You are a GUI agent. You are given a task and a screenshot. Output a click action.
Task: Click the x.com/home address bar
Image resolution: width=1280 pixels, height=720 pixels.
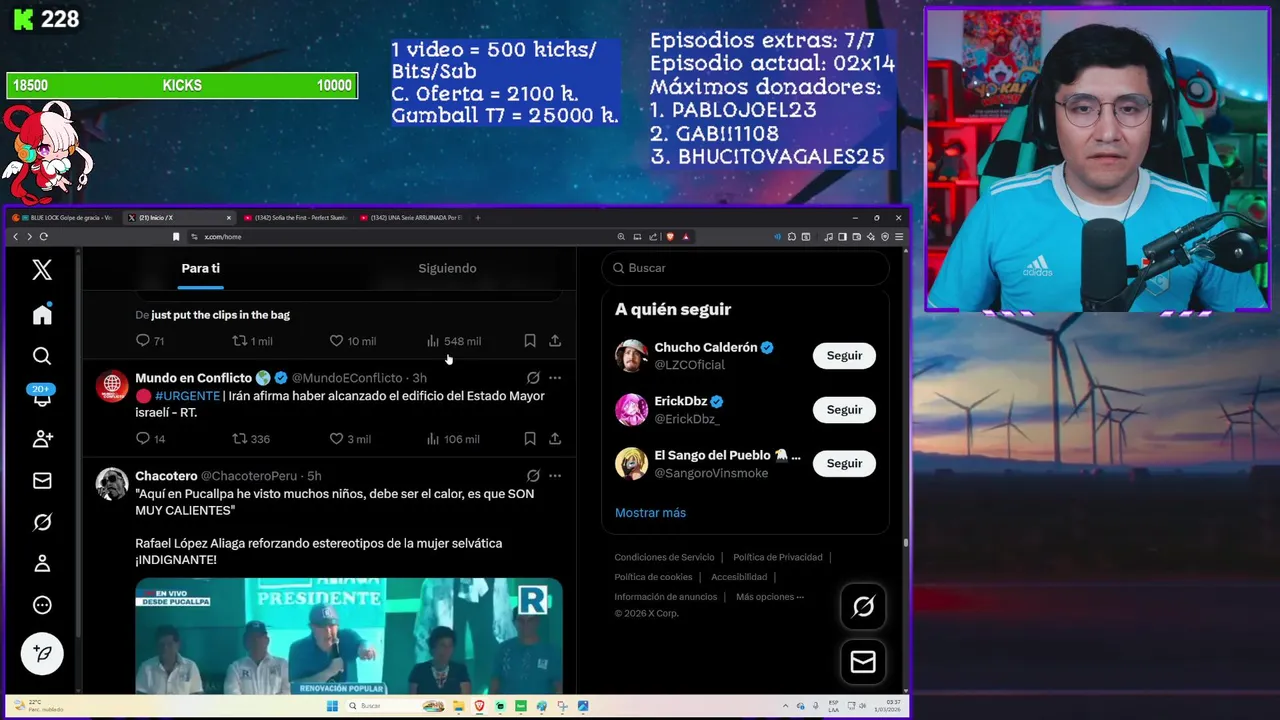pos(400,237)
